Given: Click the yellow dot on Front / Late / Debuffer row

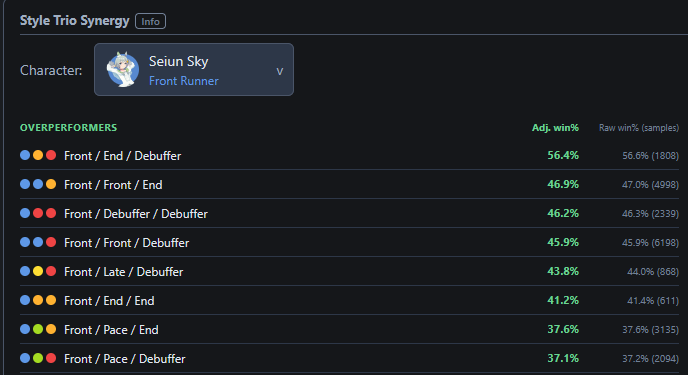Looking at the screenshot, I should tap(38, 271).
